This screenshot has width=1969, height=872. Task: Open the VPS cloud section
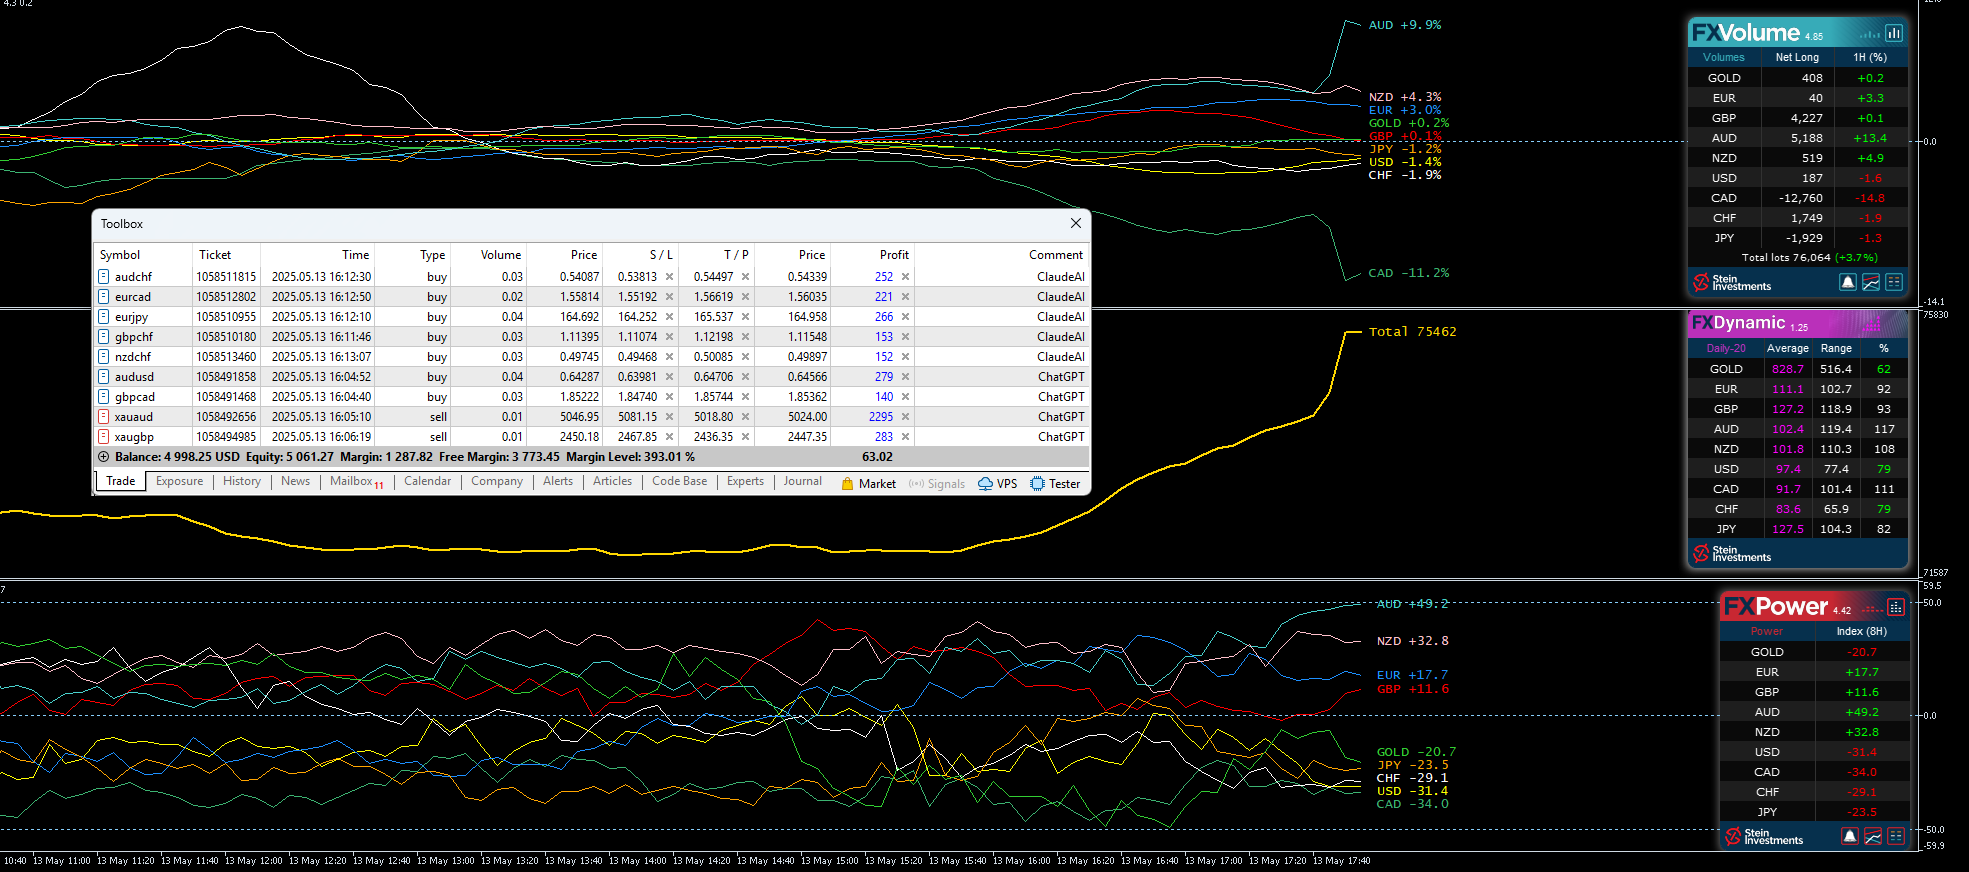[997, 484]
